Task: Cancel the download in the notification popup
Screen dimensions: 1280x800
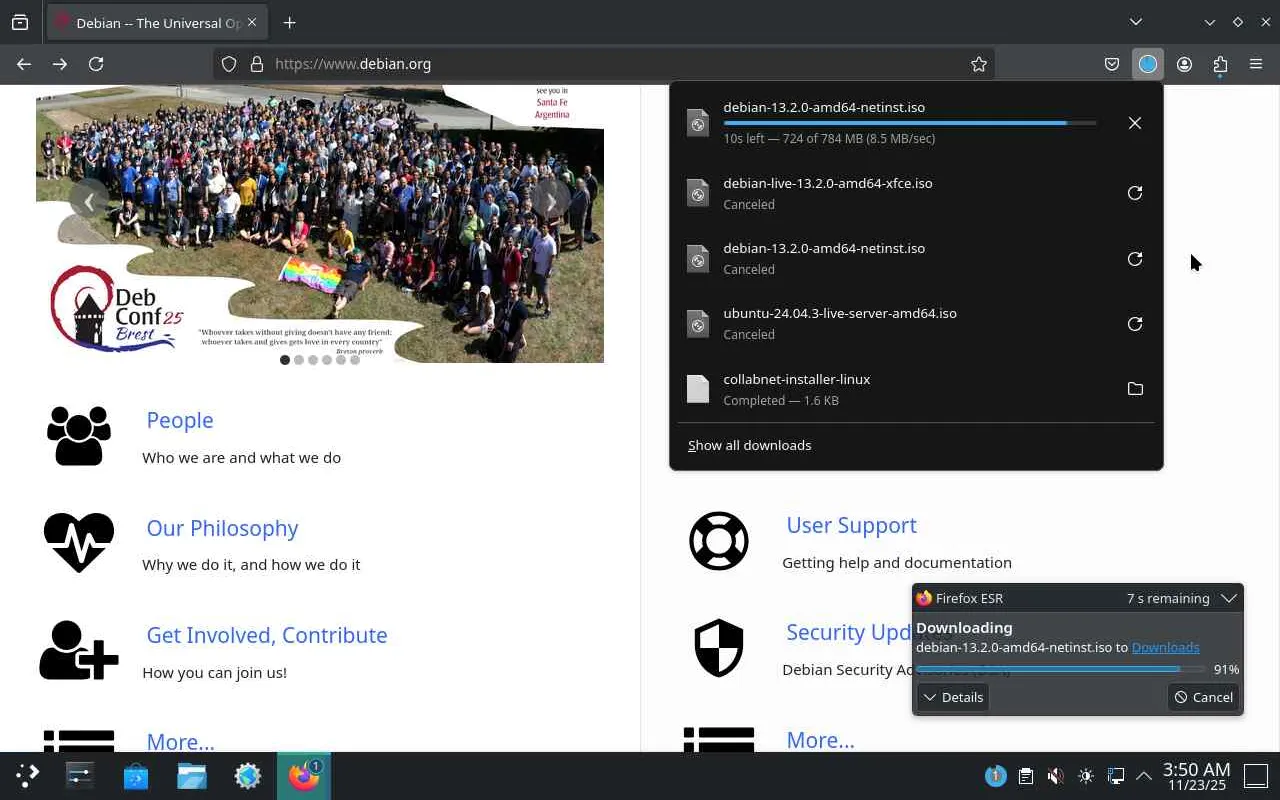Action: pyautogui.click(x=1204, y=697)
